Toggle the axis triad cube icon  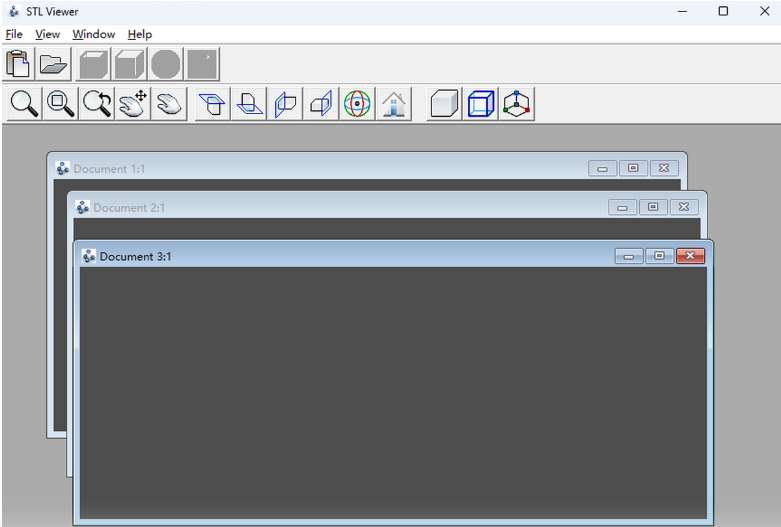[x=516, y=103]
